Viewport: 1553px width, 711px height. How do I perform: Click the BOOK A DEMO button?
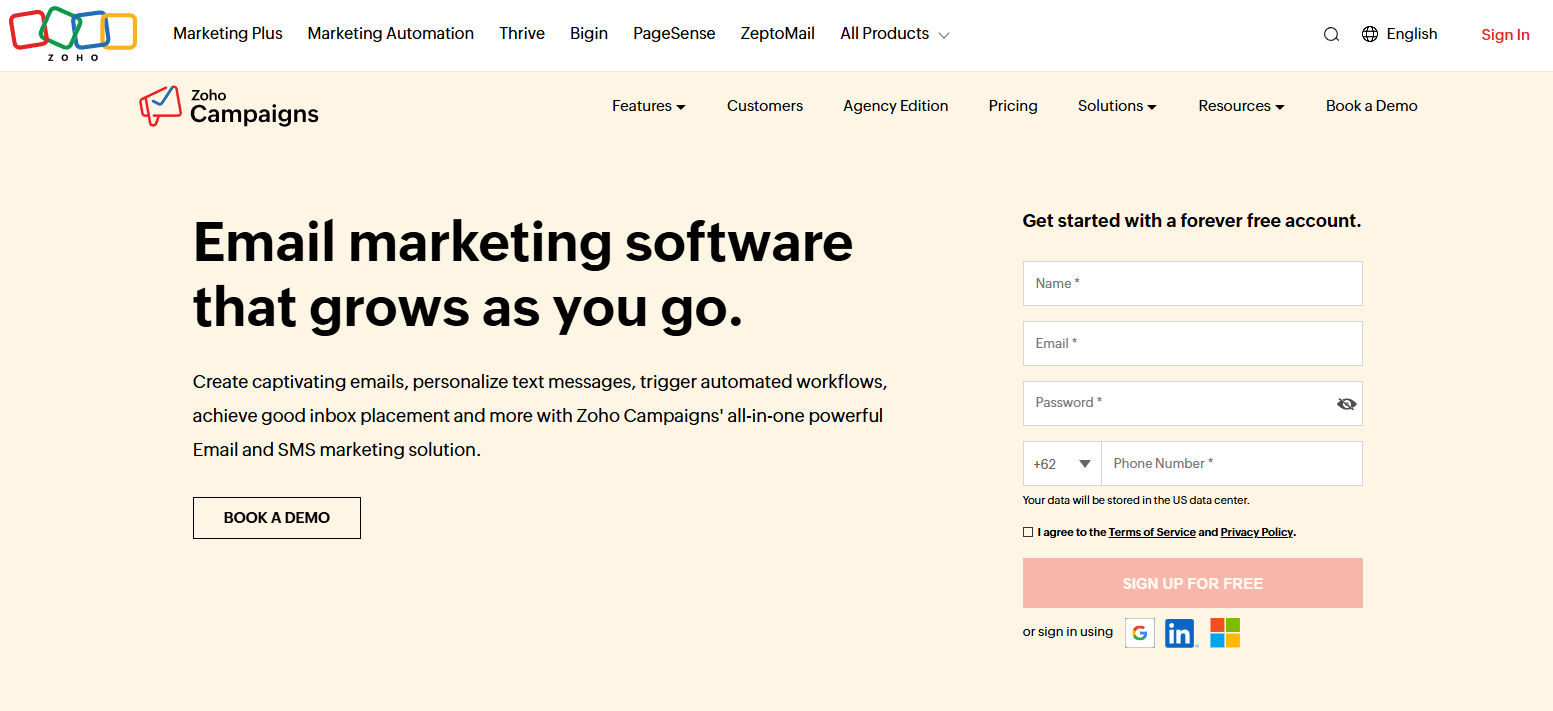click(x=276, y=517)
